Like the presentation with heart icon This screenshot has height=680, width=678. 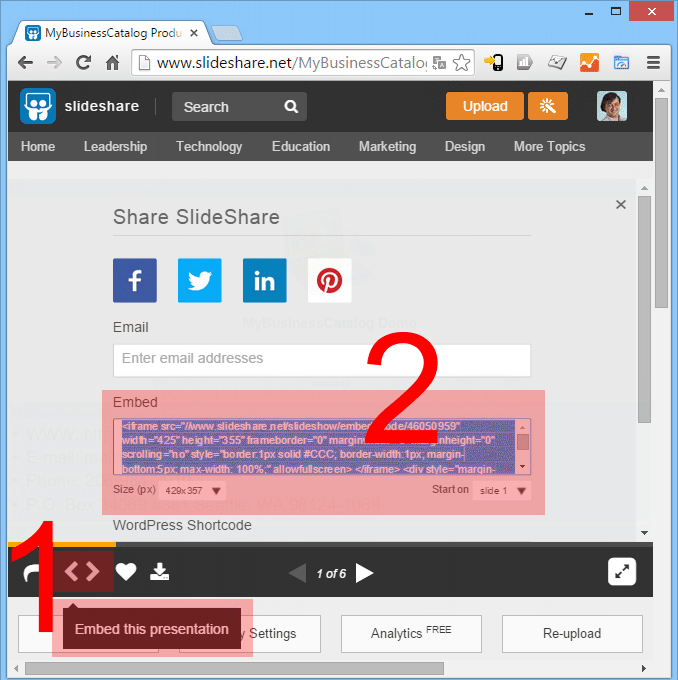126,572
